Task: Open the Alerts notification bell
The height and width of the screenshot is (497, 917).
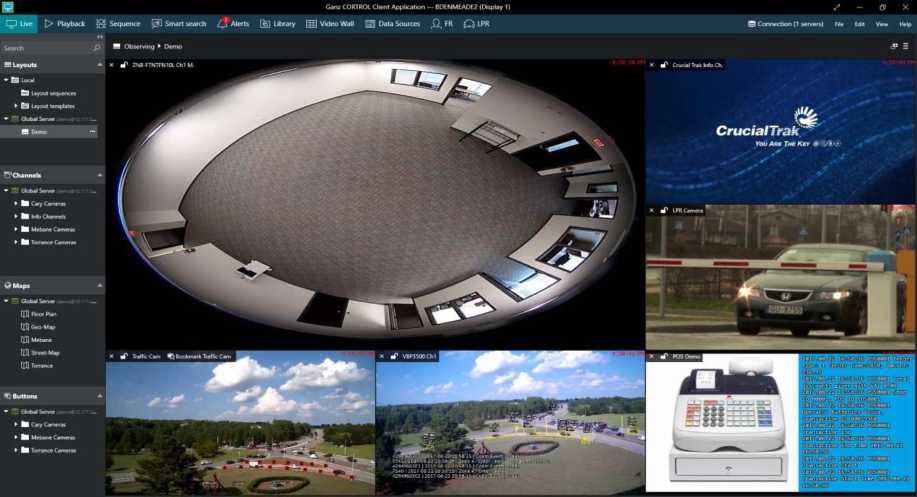Action: click(223, 23)
